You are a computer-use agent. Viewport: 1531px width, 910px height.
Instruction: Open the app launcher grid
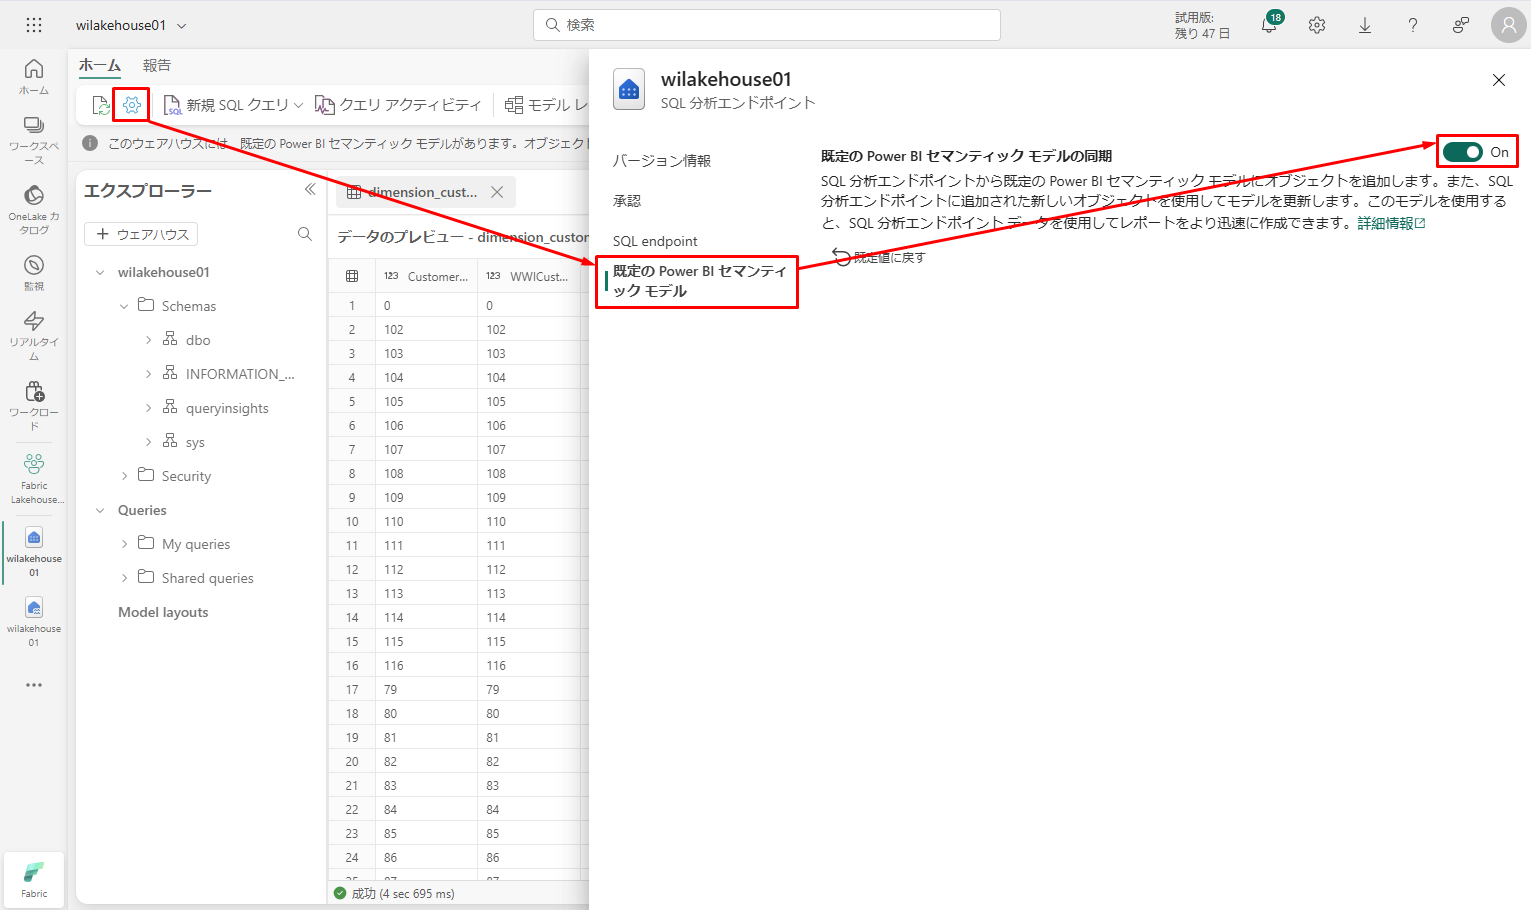tap(34, 25)
